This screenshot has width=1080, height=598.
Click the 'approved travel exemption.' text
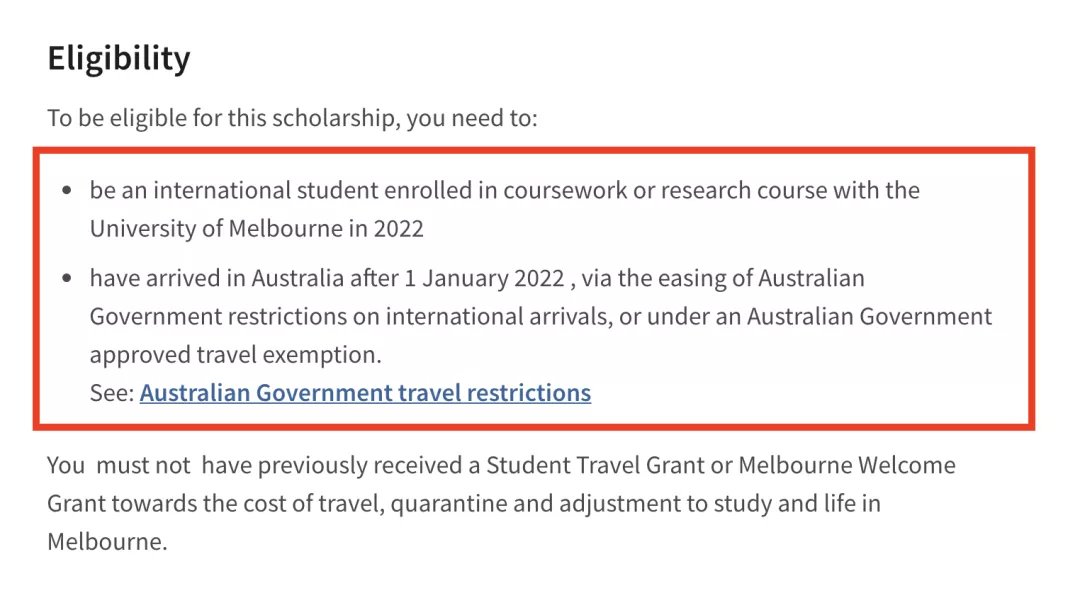[236, 355]
